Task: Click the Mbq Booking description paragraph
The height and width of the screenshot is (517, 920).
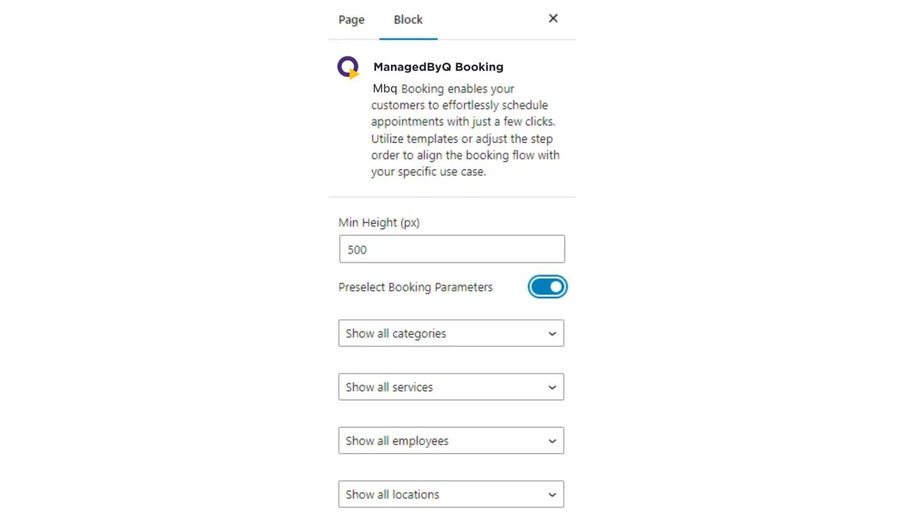Action: (x=465, y=130)
